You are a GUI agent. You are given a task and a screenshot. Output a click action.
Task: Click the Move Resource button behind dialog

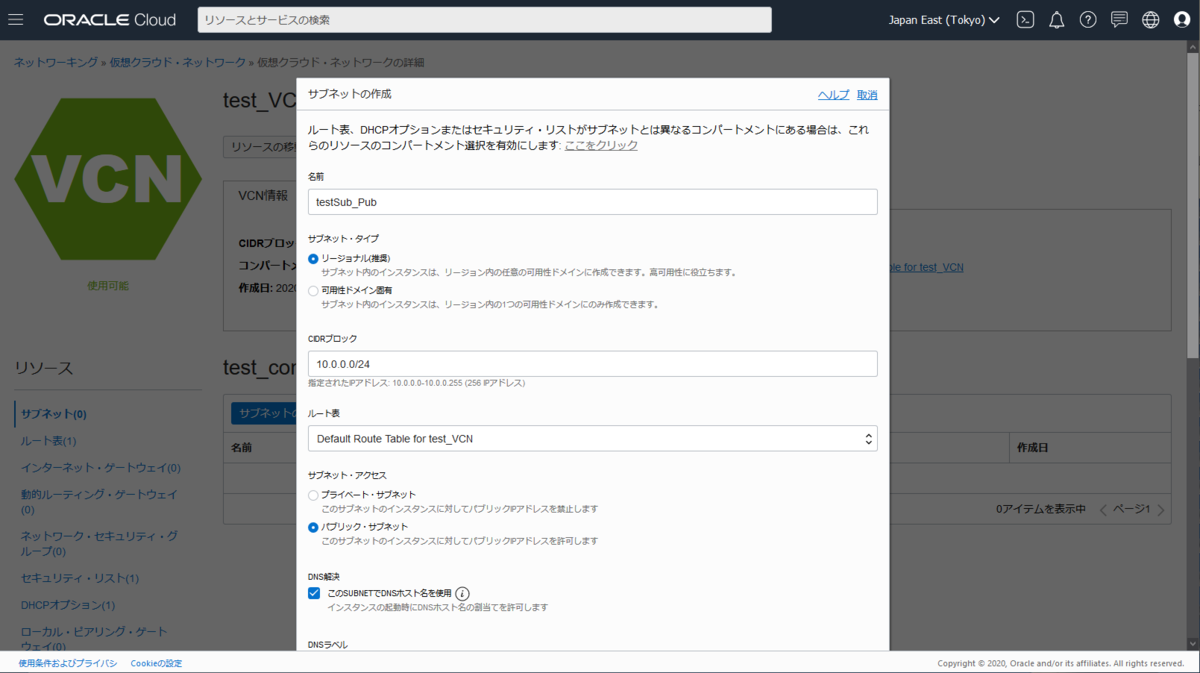tap(260, 147)
